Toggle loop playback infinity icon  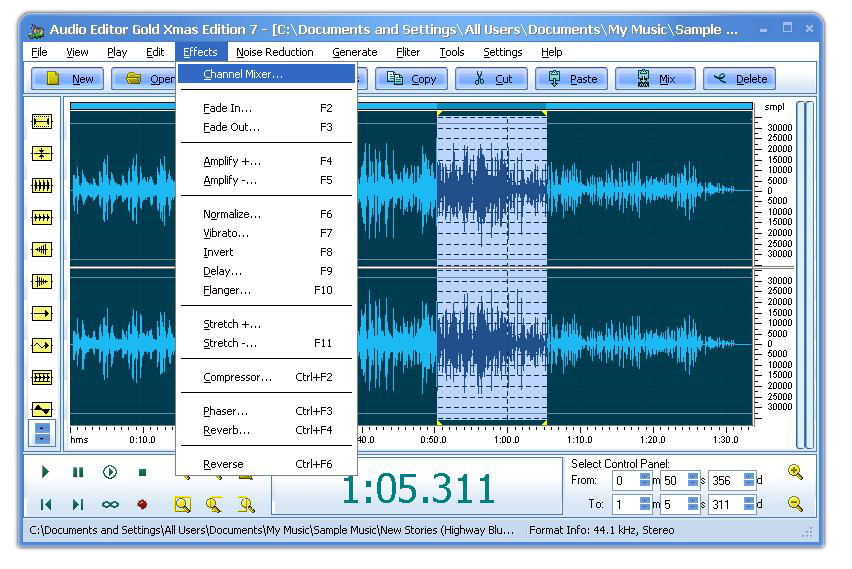[x=110, y=504]
